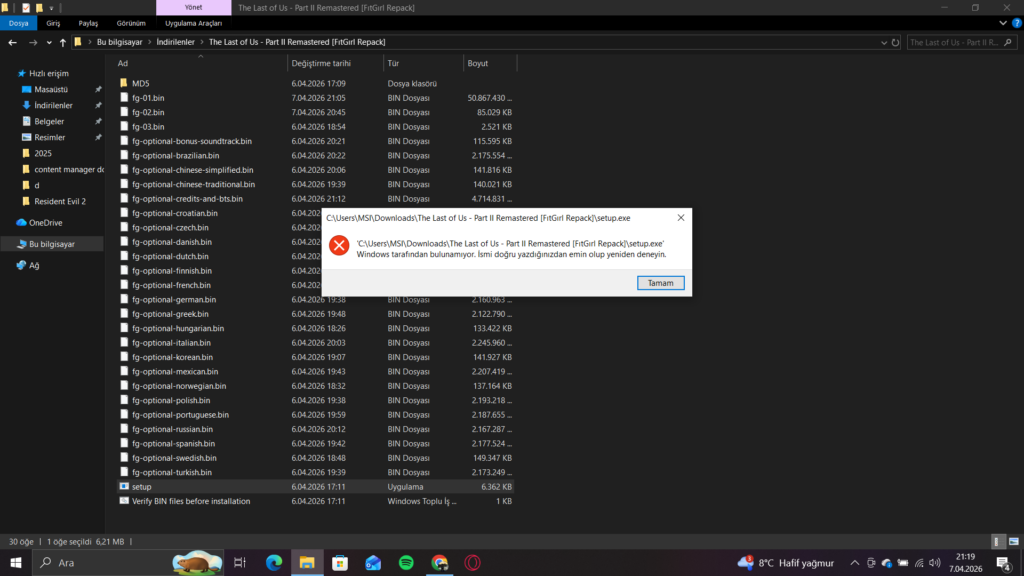Image resolution: width=1024 pixels, height=576 pixels.
Task: Open File Explorer taskbar icon
Action: [307, 562]
